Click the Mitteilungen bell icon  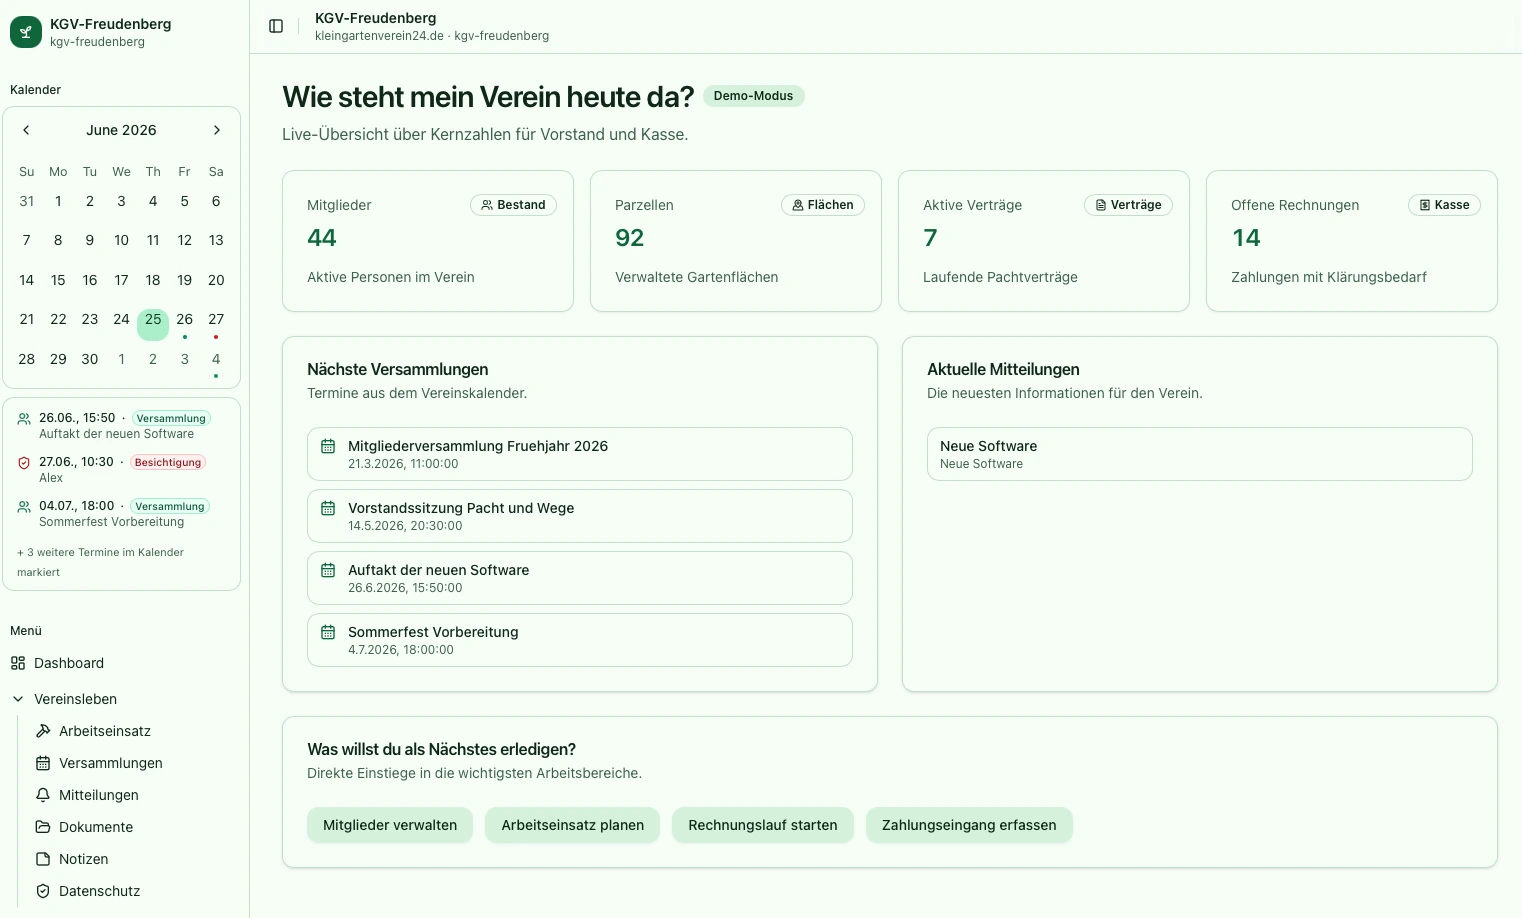pos(43,795)
